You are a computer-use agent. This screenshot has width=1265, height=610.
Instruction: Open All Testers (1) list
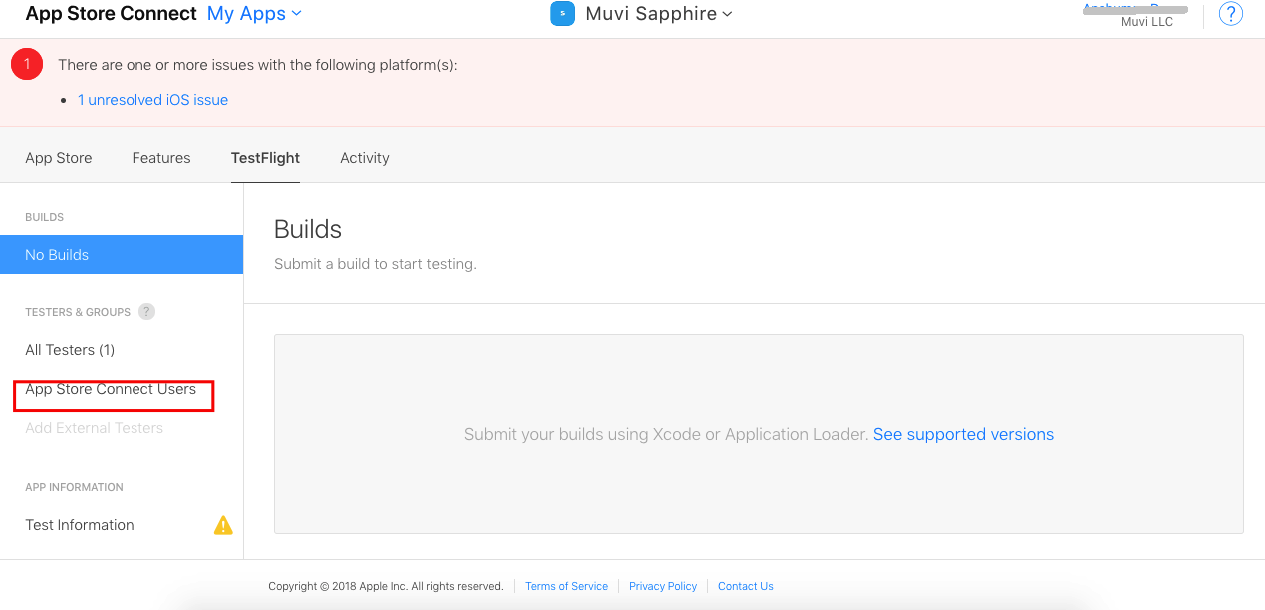click(70, 350)
